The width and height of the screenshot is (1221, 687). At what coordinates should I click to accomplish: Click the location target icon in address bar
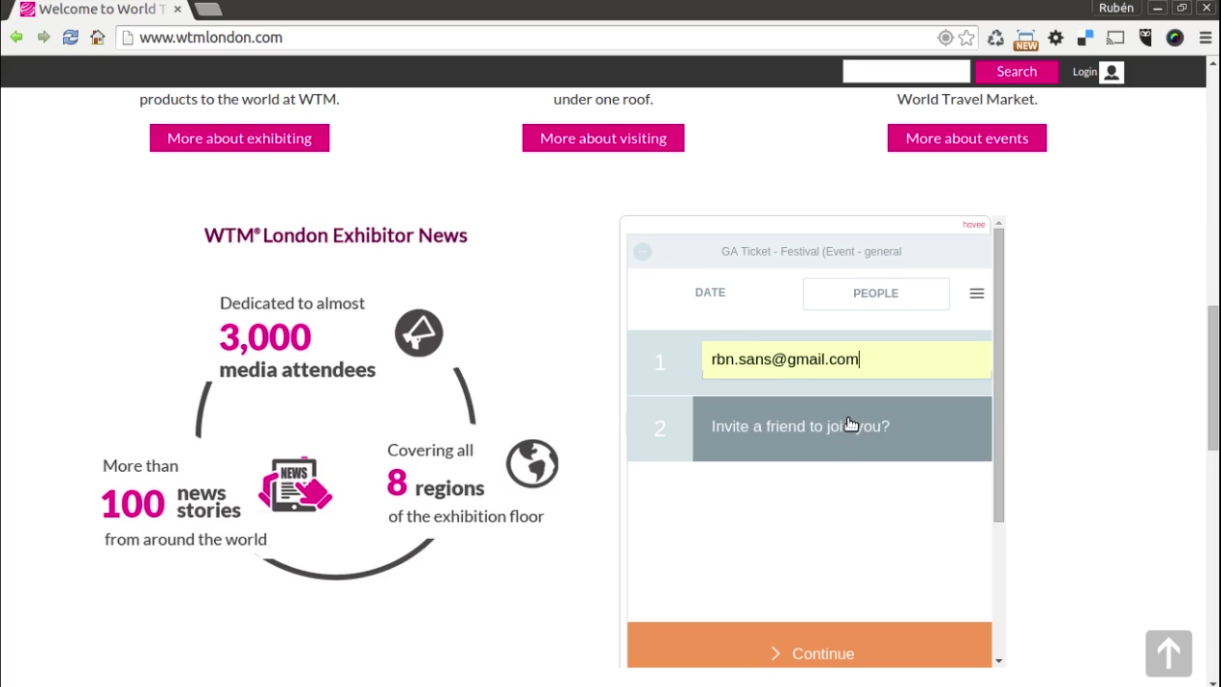[945, 38]
